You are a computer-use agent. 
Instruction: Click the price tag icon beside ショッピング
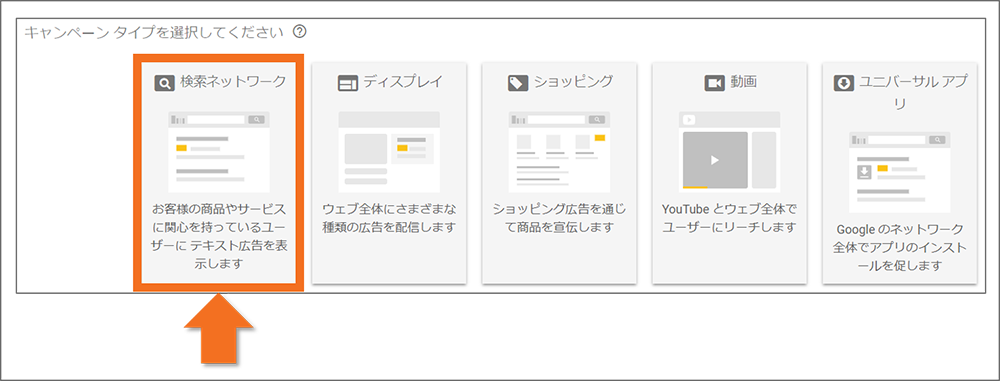(x=518, y=83)
